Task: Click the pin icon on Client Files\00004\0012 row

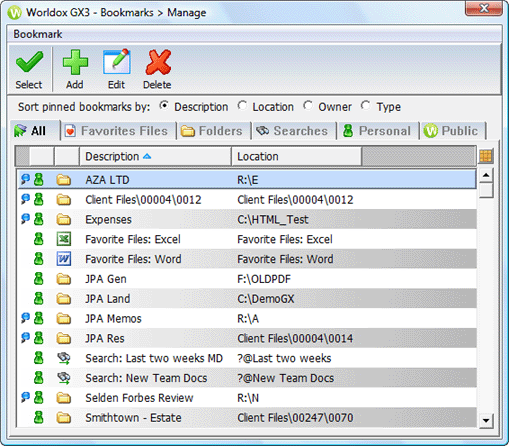Action: click(x=25, y=199)
